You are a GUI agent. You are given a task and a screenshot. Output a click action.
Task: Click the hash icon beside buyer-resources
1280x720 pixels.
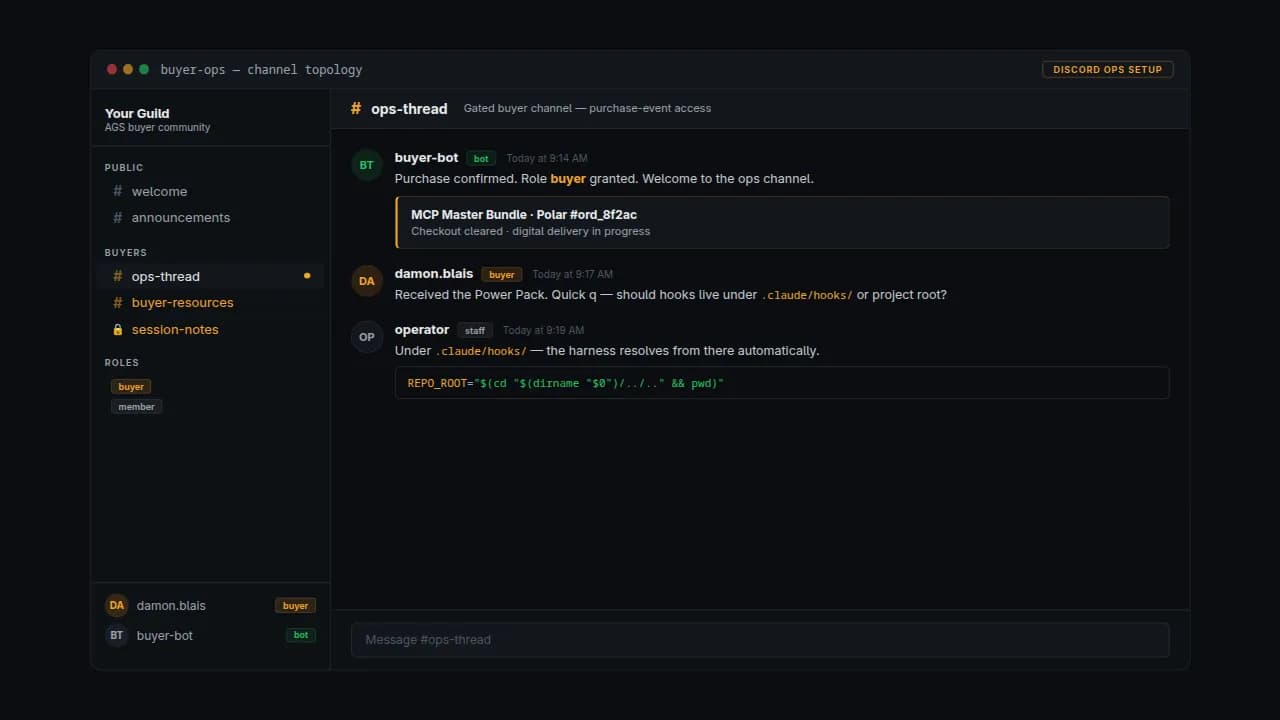(x=118, y=302)
